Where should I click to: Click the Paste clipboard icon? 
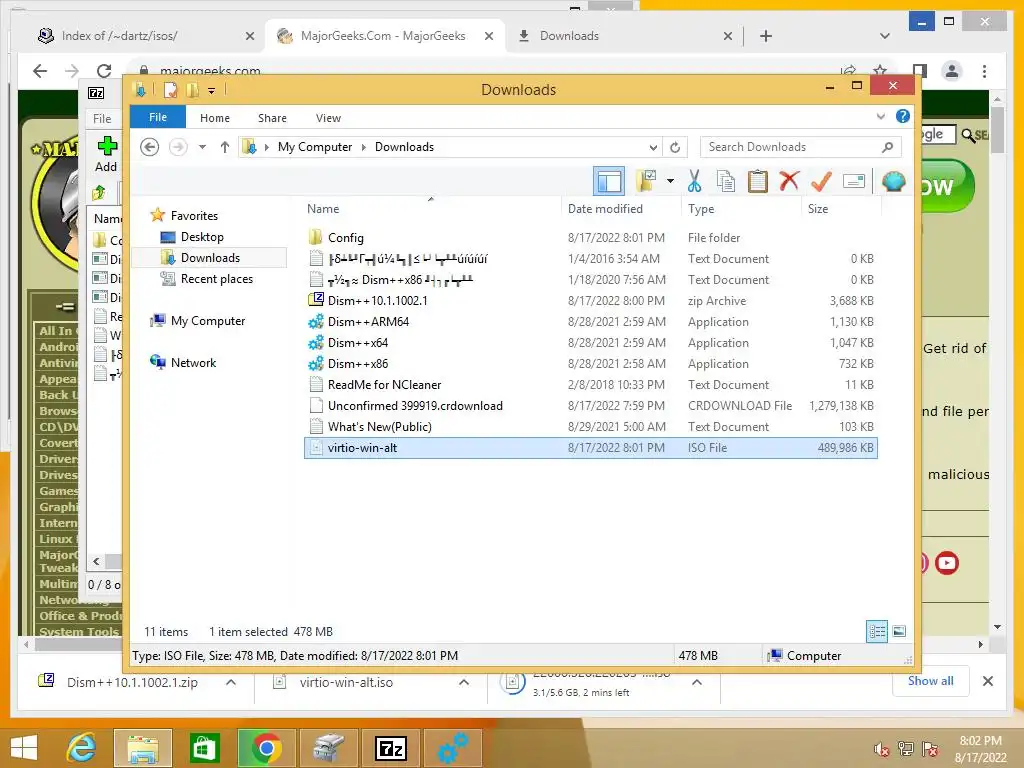point(758,181)
